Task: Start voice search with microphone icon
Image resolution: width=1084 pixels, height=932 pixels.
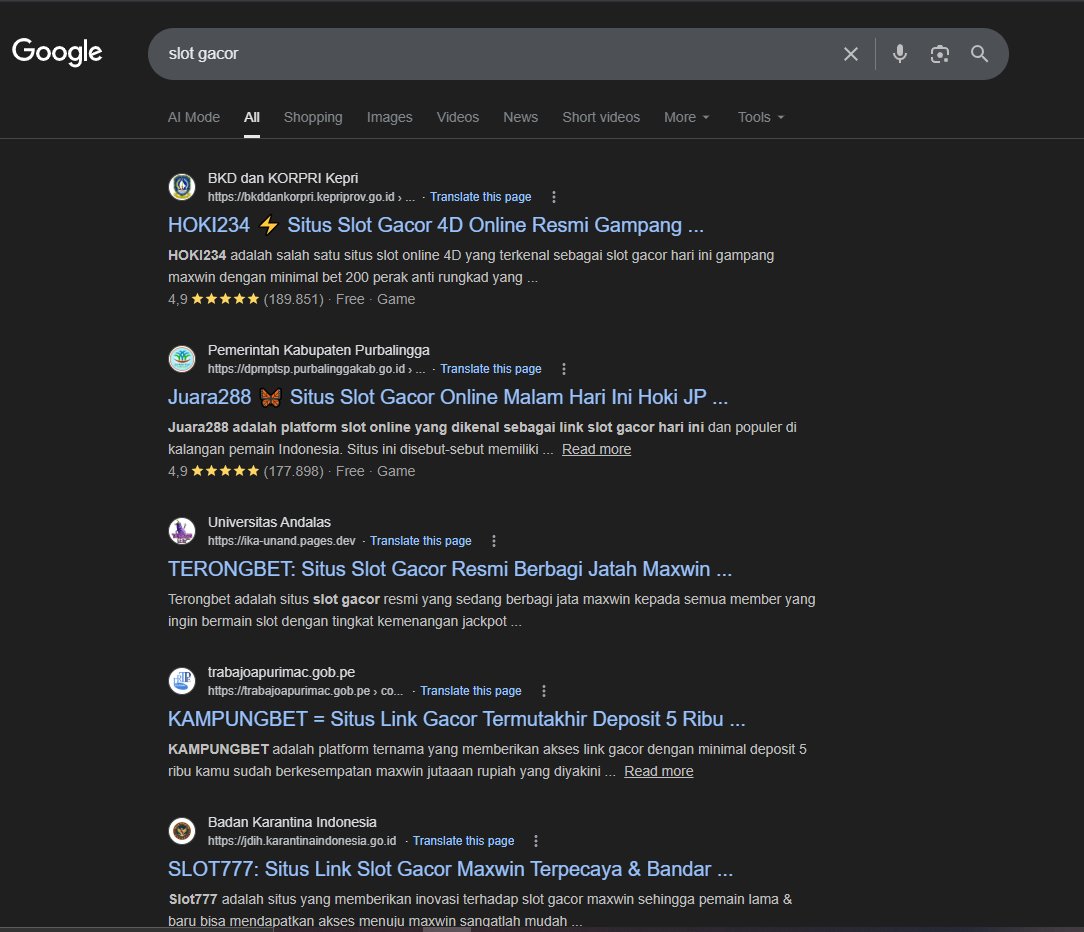Action: tap(899, 54)
